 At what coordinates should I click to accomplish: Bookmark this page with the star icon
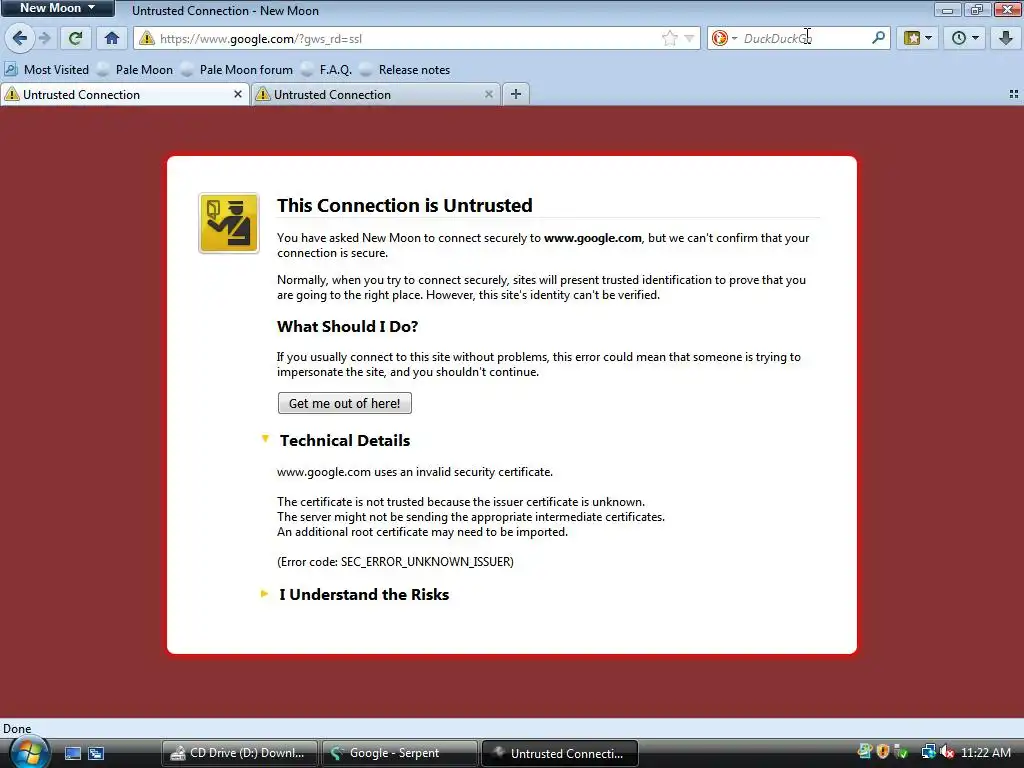click(669, 39)
